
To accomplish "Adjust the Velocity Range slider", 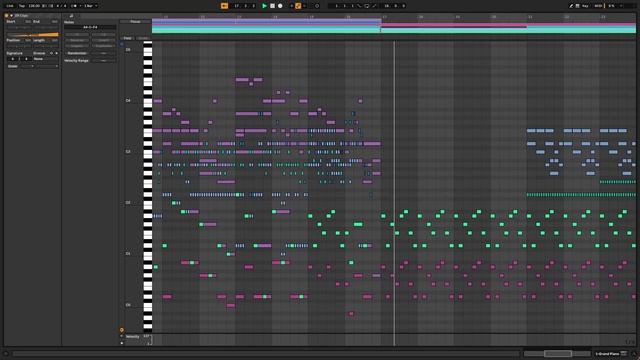I will [x=103, y=60].
